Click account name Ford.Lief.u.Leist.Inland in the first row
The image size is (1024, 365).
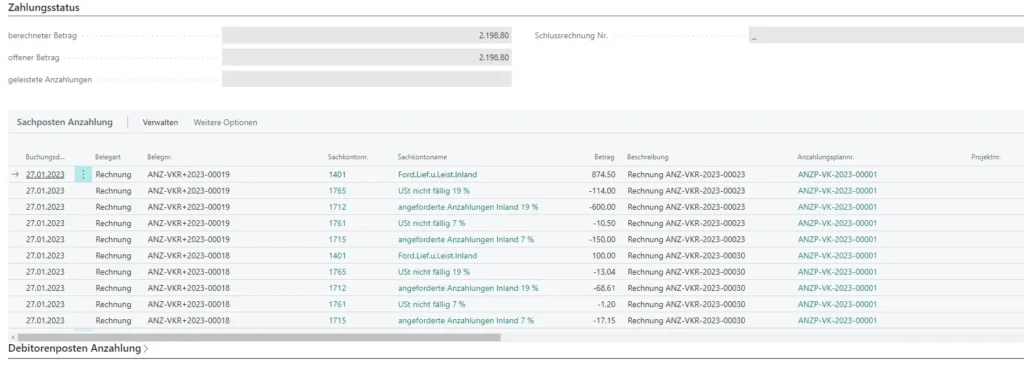[437, 174]
